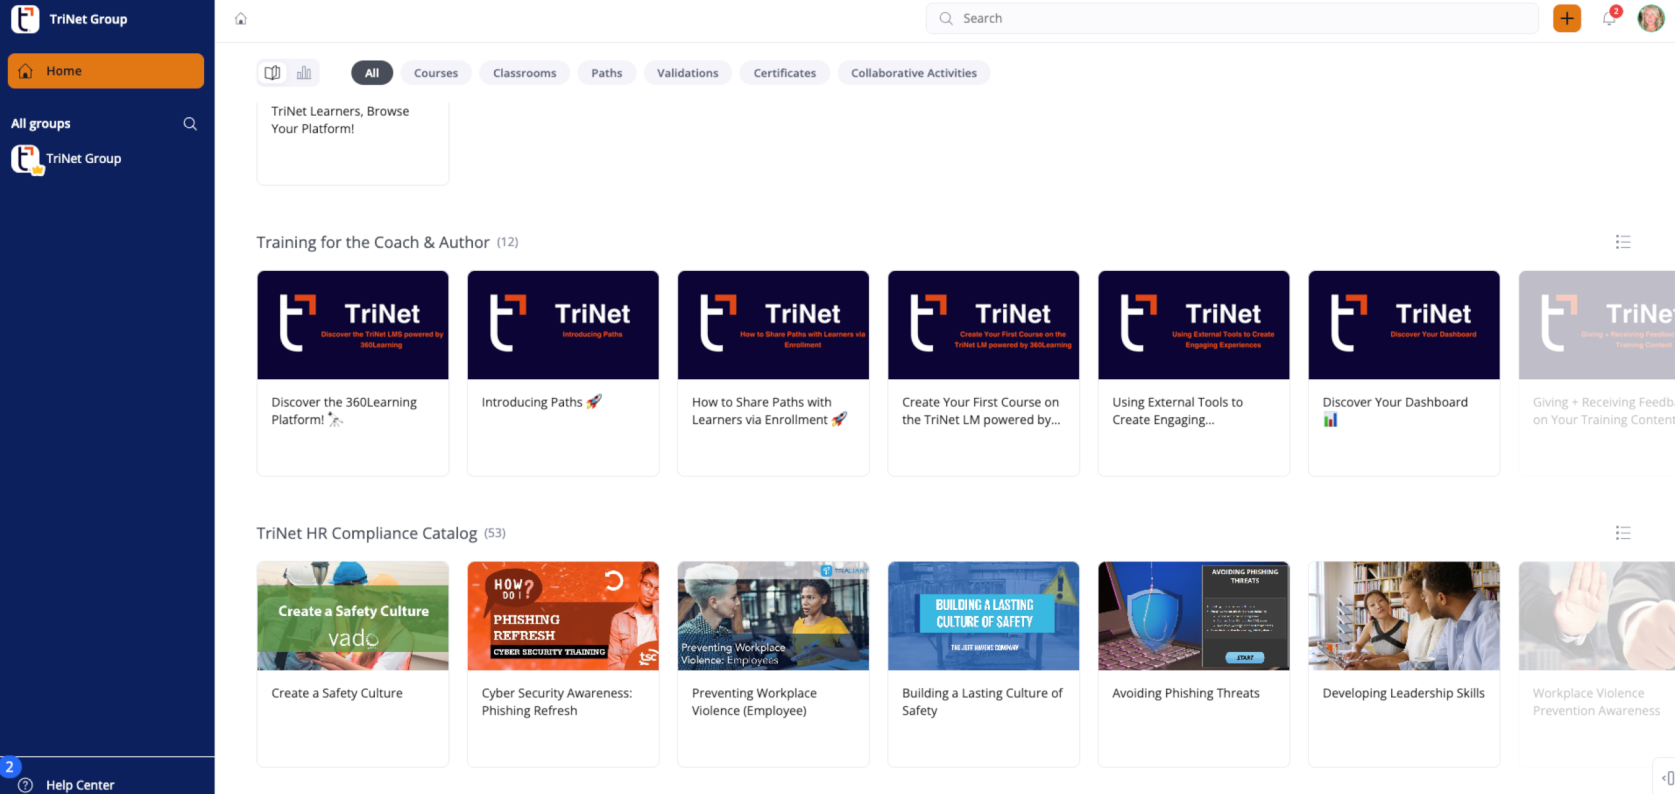Open Create a Safety Culture thumbnail
The width and height of the screenshot is (1675, 794).
click(x=353, y=616)
